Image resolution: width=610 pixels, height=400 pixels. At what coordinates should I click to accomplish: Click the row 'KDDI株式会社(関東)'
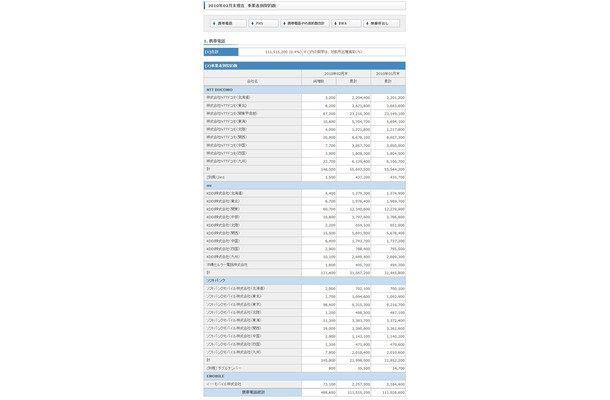pos(305,209)
